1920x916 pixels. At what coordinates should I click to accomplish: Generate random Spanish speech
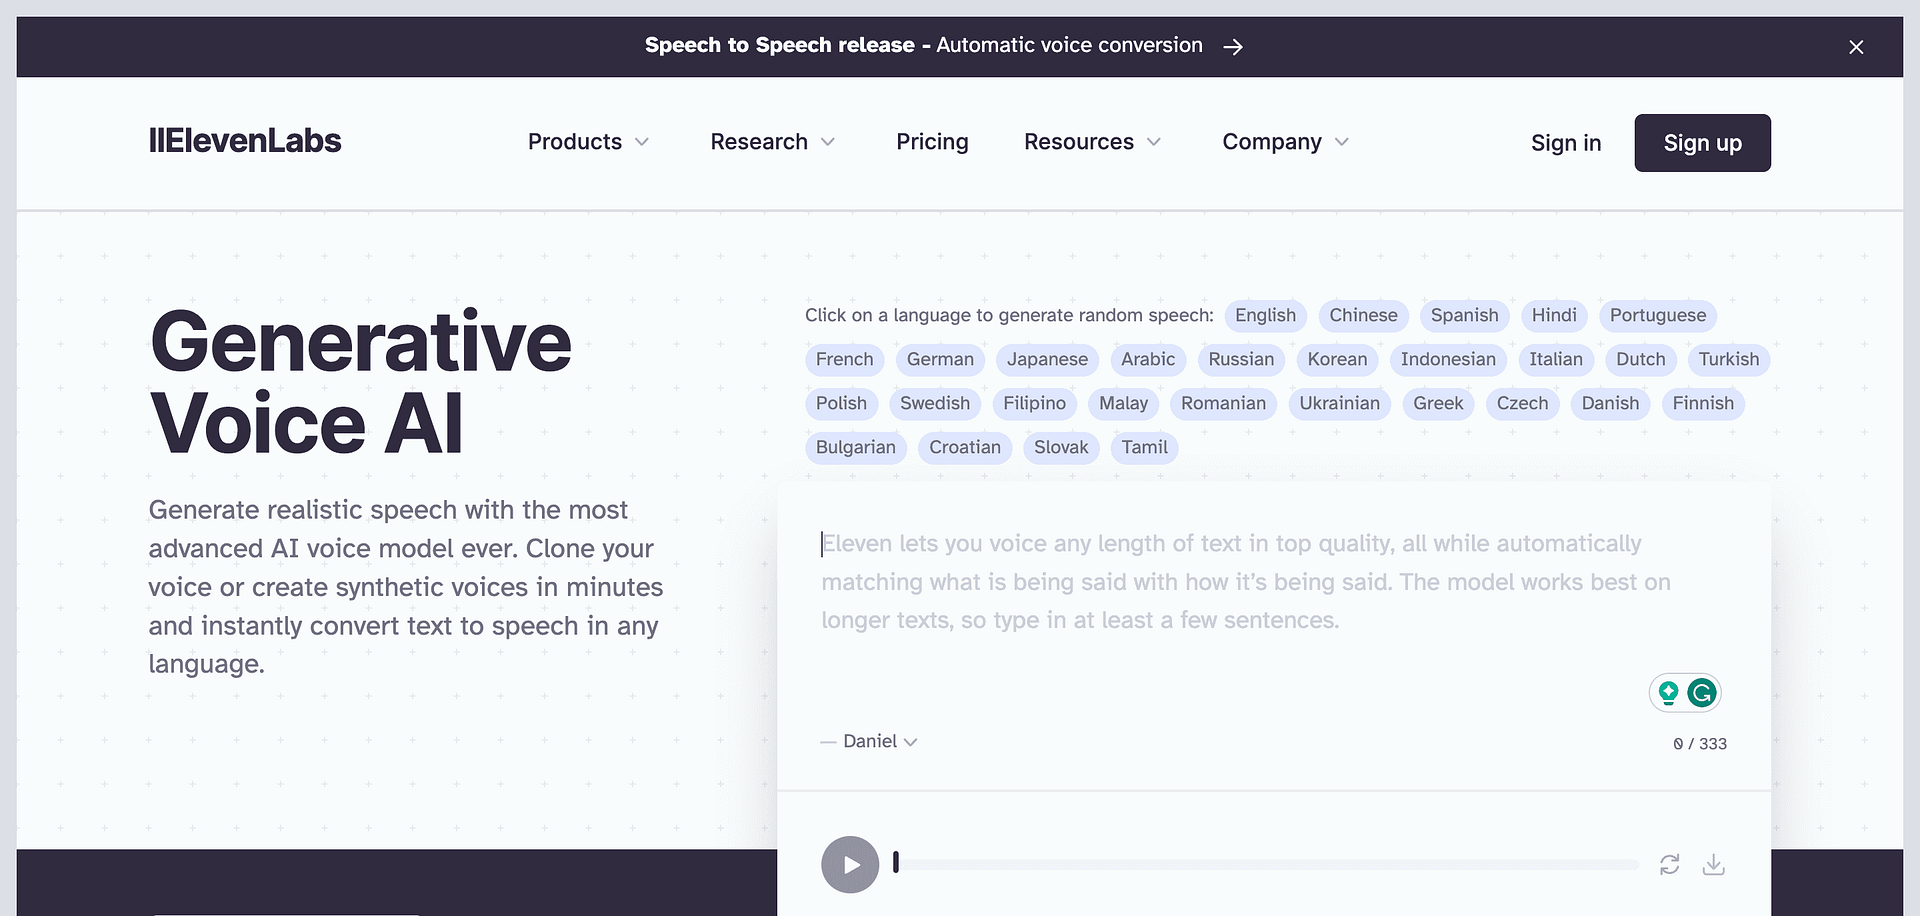pyautogui.click(x=1464, y=315)
